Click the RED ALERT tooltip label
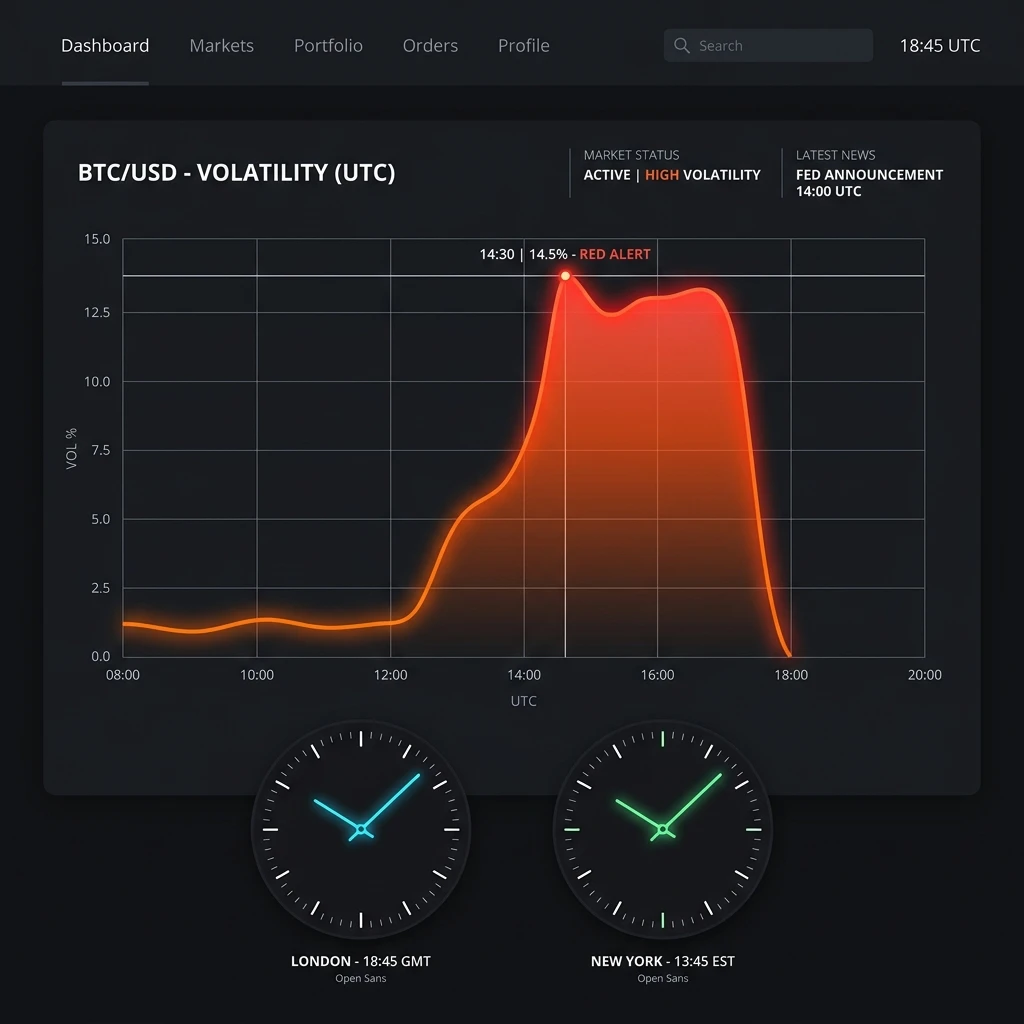Viewport: 1024px width, 1024px height. click(615, 254)
